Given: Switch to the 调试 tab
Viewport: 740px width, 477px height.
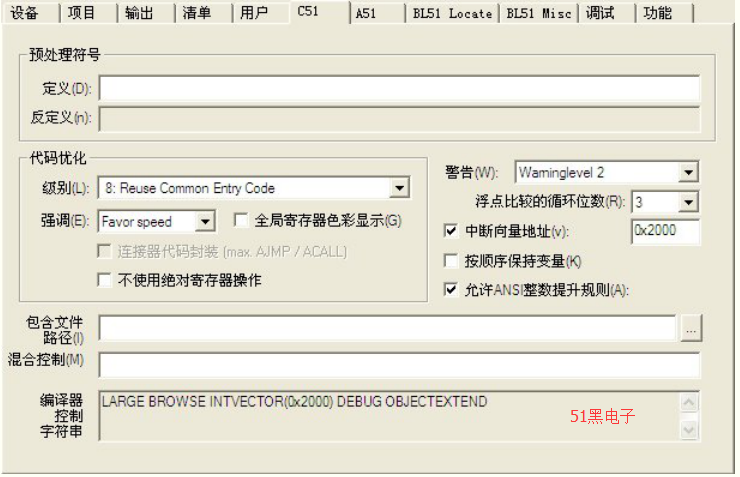Looking at the screenshot, I should [607, 13].
